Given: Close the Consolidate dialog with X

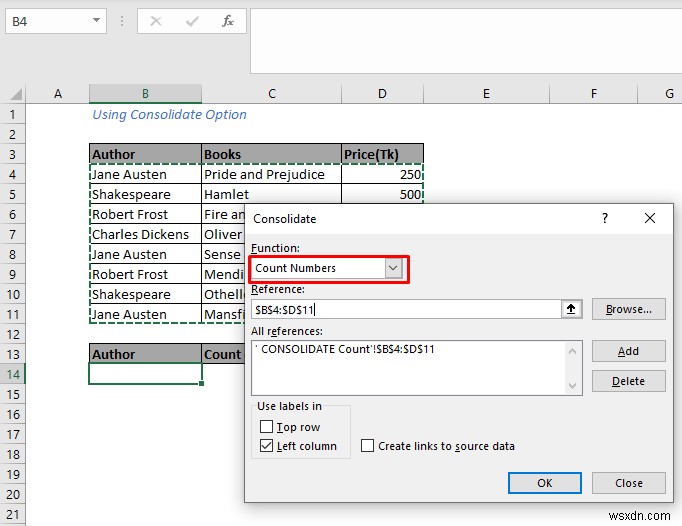Looking at the screenshot, I should coord(650,218).
